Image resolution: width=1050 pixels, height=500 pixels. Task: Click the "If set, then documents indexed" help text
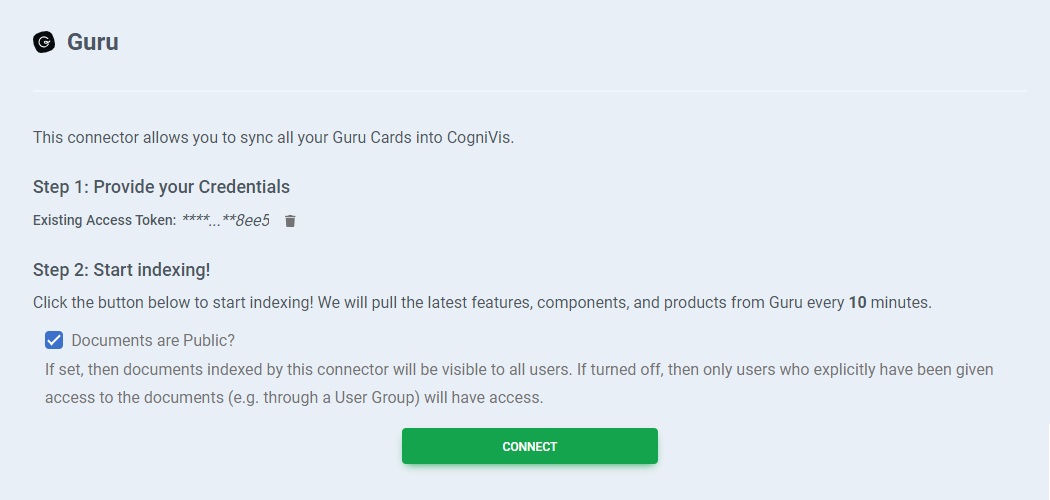300,369
